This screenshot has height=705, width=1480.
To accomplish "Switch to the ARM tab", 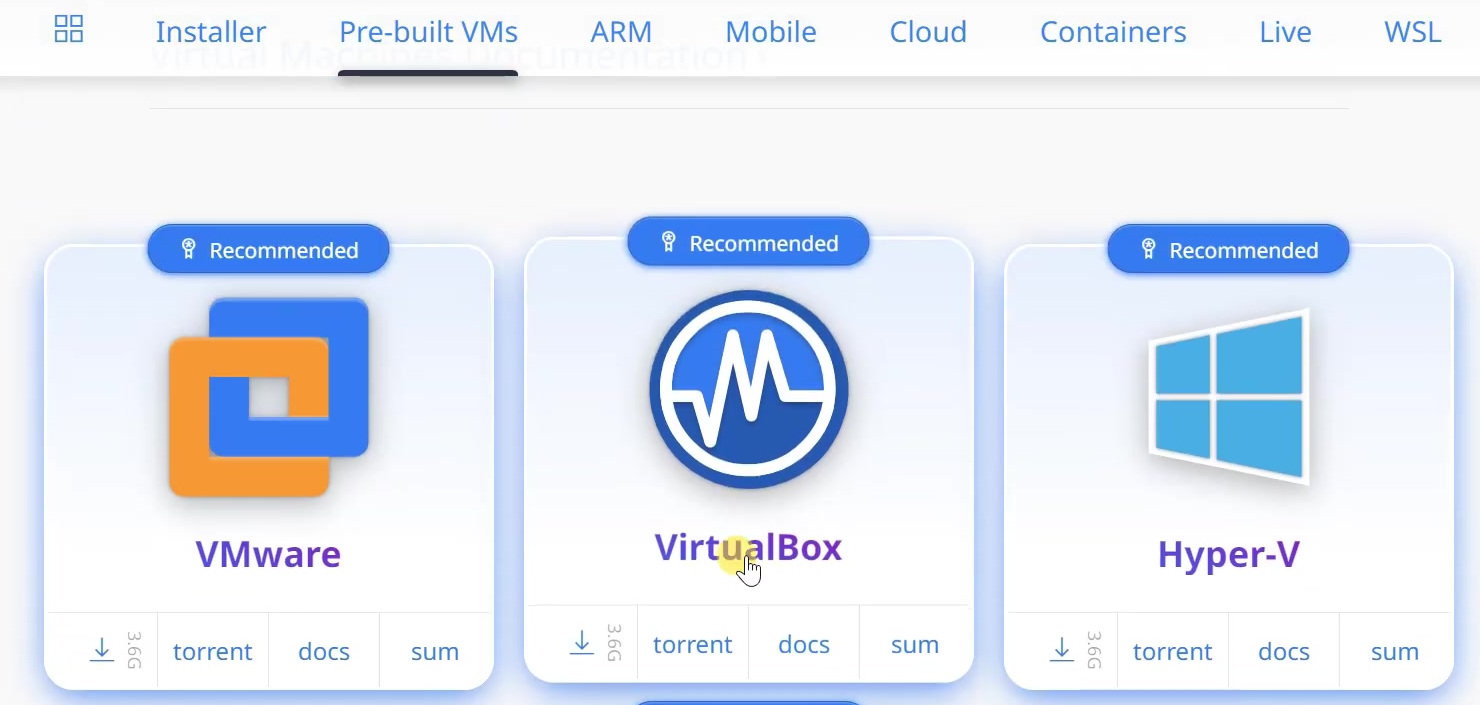I will point(621,32).
